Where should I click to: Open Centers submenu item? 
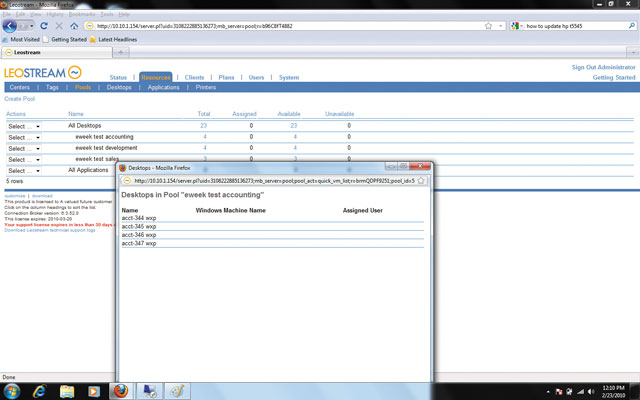(20, 87)
